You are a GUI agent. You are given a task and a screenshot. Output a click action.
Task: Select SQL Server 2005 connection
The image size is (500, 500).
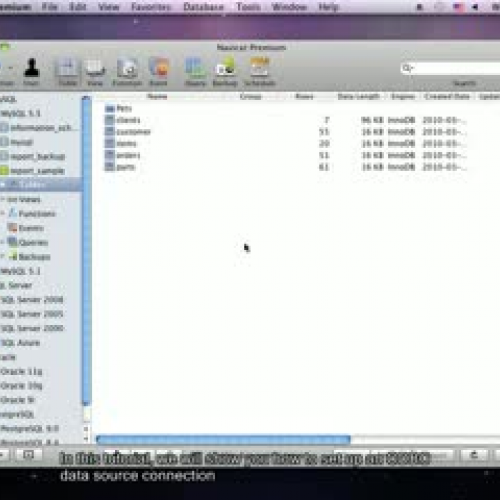coord(32,314)
